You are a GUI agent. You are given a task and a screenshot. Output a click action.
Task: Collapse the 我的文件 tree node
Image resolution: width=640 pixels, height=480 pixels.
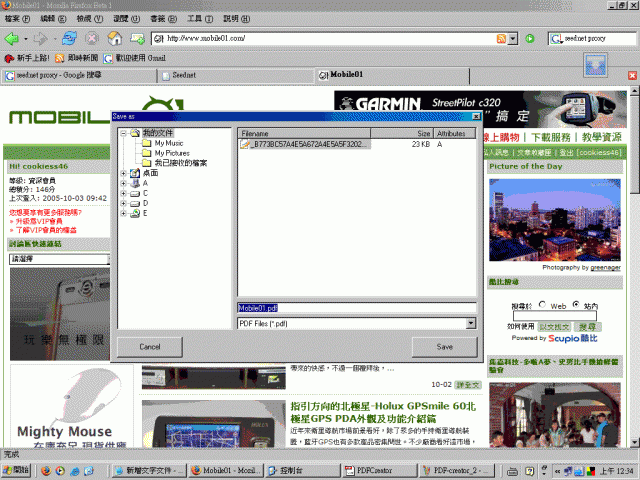[x=123, y=133]
